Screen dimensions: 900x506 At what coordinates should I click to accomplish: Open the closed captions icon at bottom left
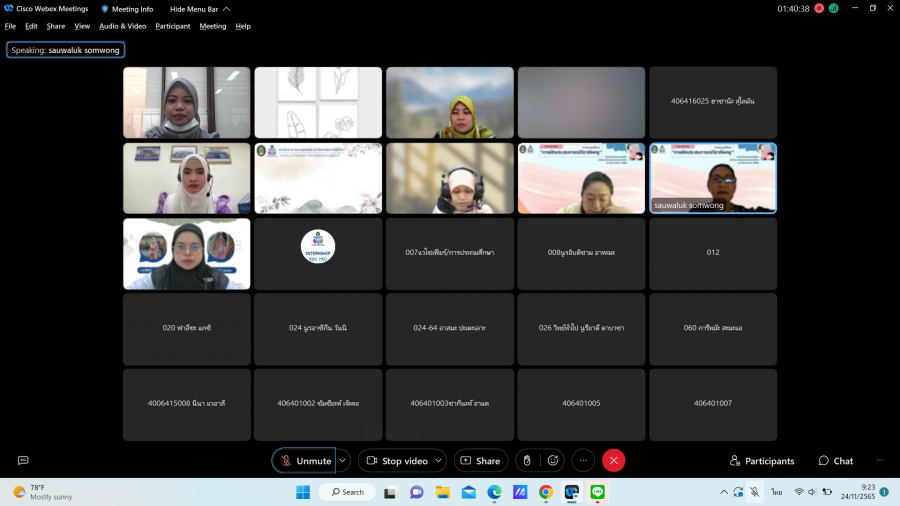coord(23,460)
